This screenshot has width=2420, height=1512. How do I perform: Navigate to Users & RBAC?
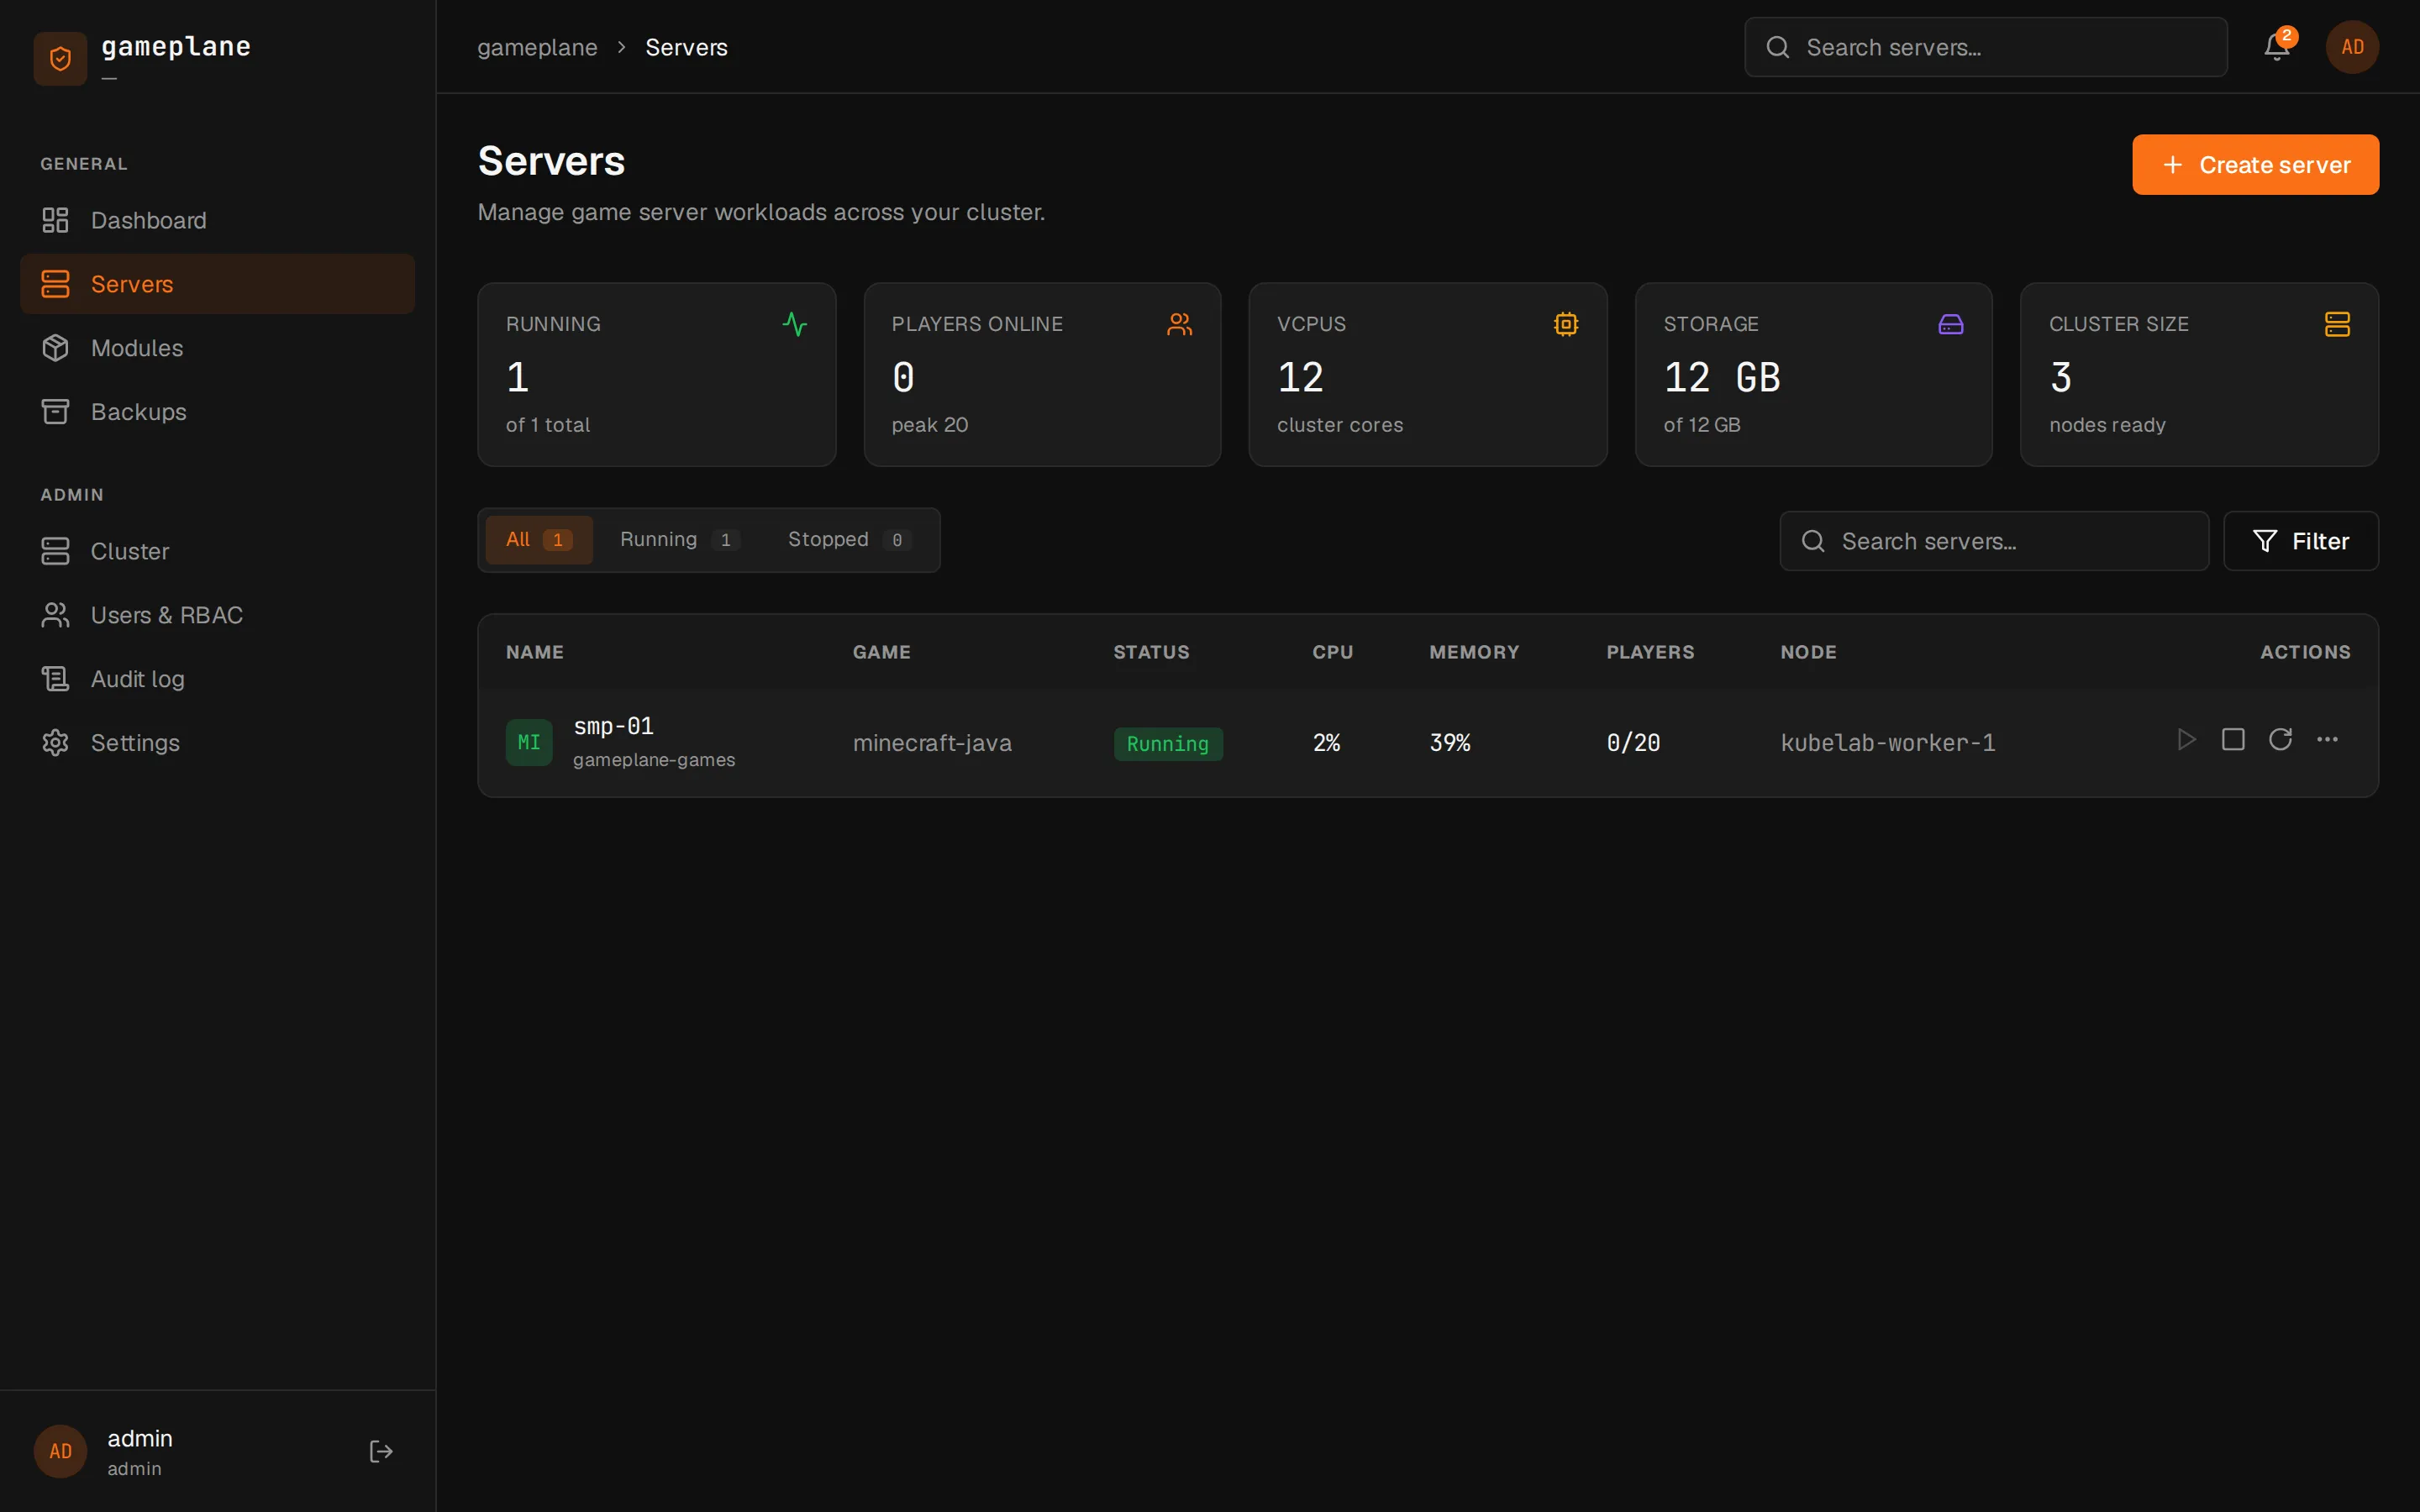pos(217,615)
